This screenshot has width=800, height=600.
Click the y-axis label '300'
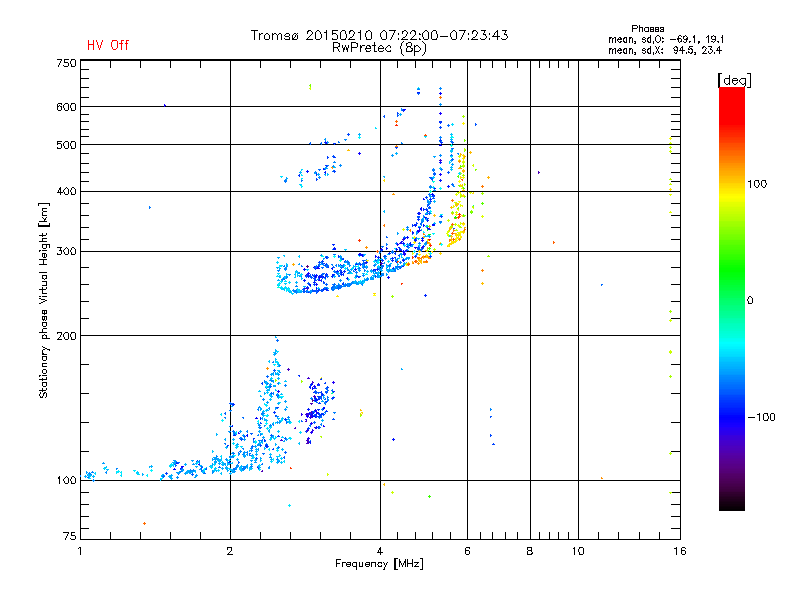(66, 251)
